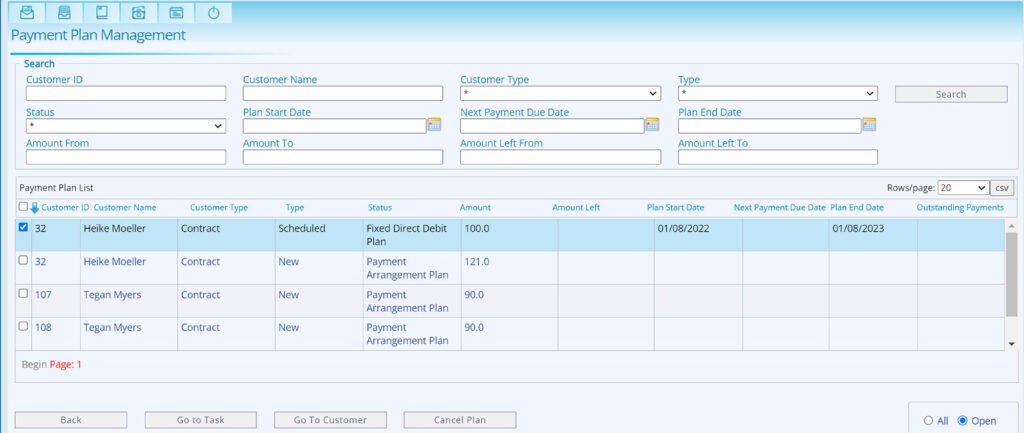Sort by Customer Type column header
The height and width of the screenshot is (433, 1024).
coord(219,208)
